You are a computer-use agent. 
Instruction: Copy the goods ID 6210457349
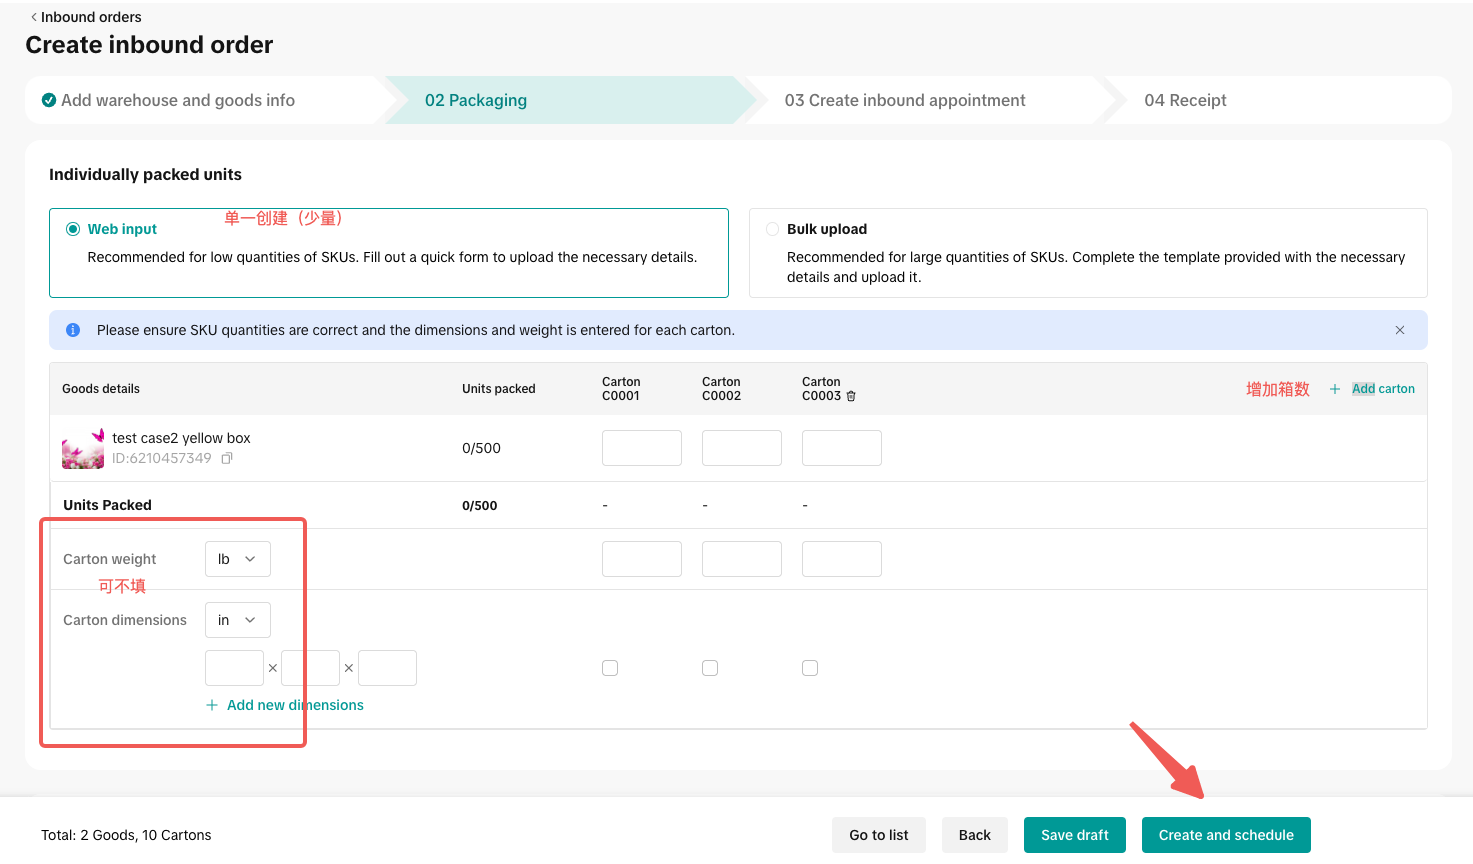pyautogui.click(x=227, y=458)
